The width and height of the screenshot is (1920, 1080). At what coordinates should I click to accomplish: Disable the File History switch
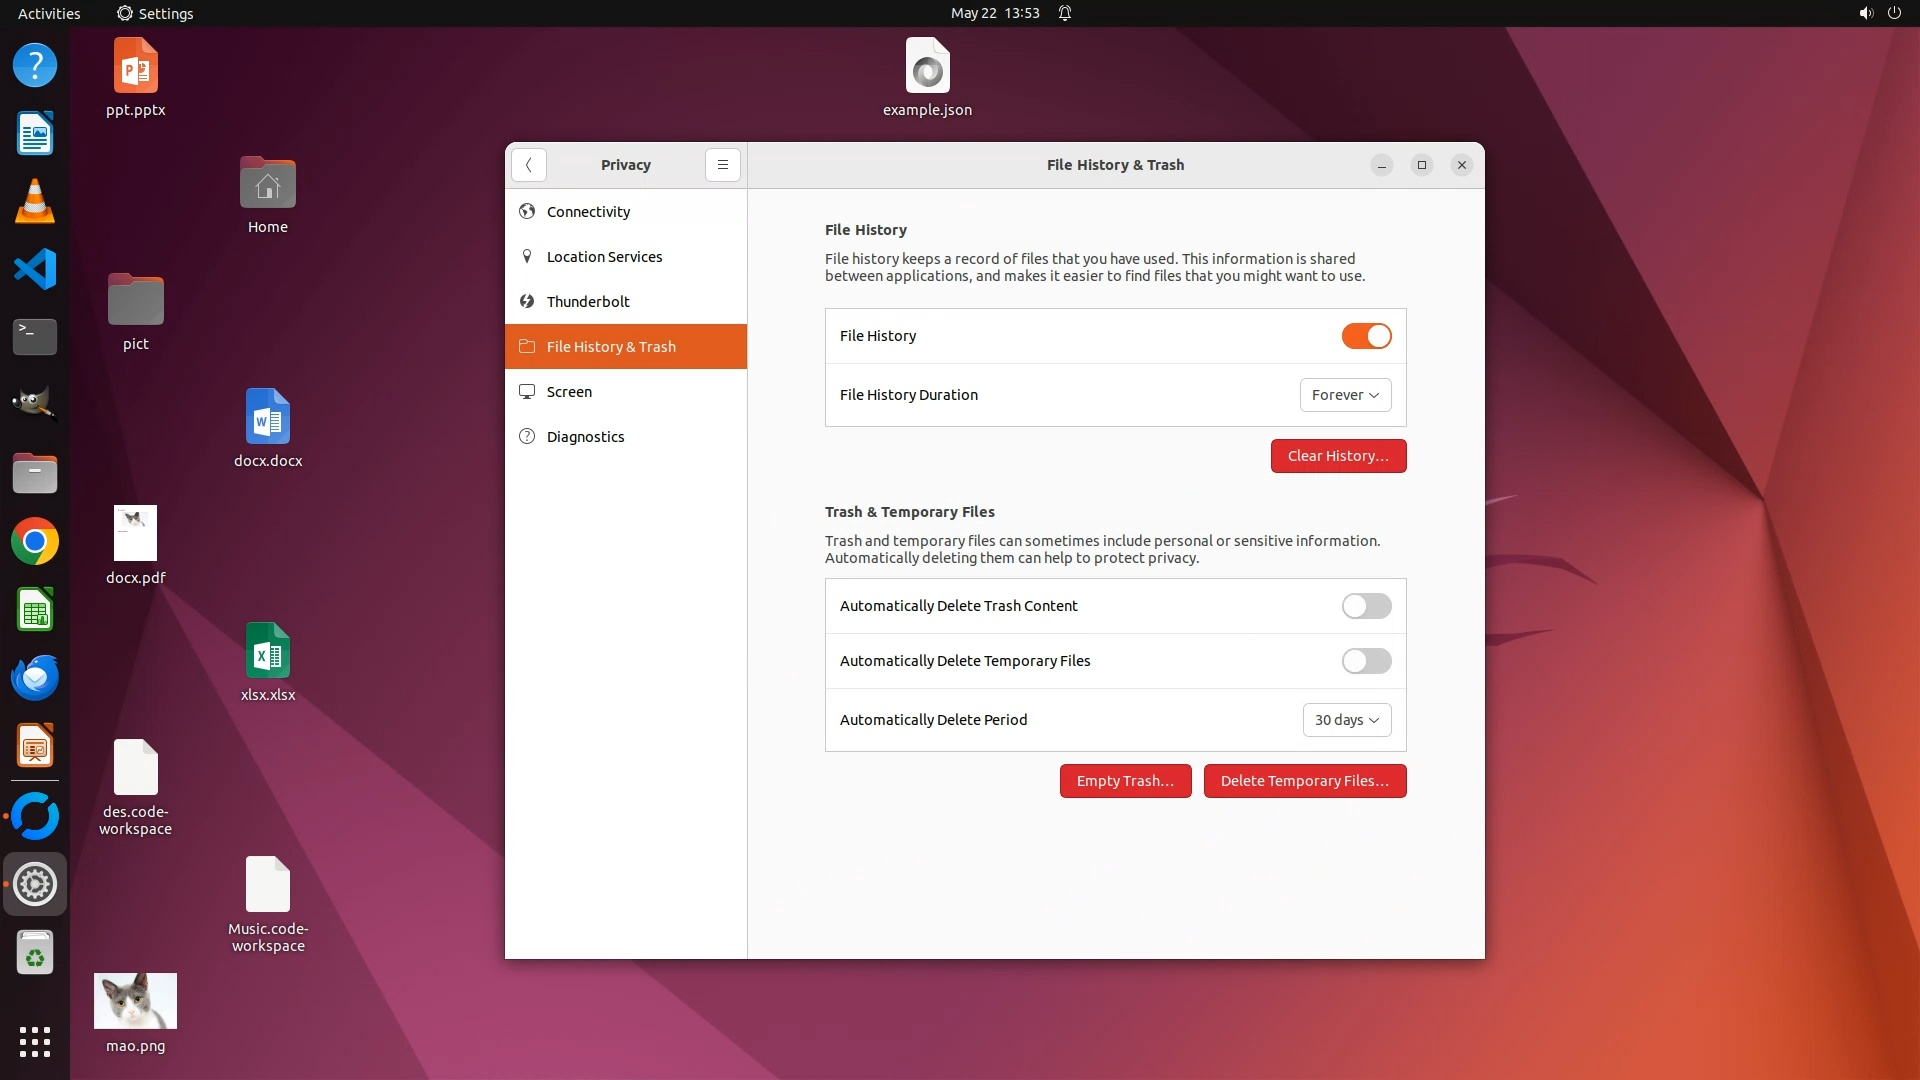(1366, 336)
